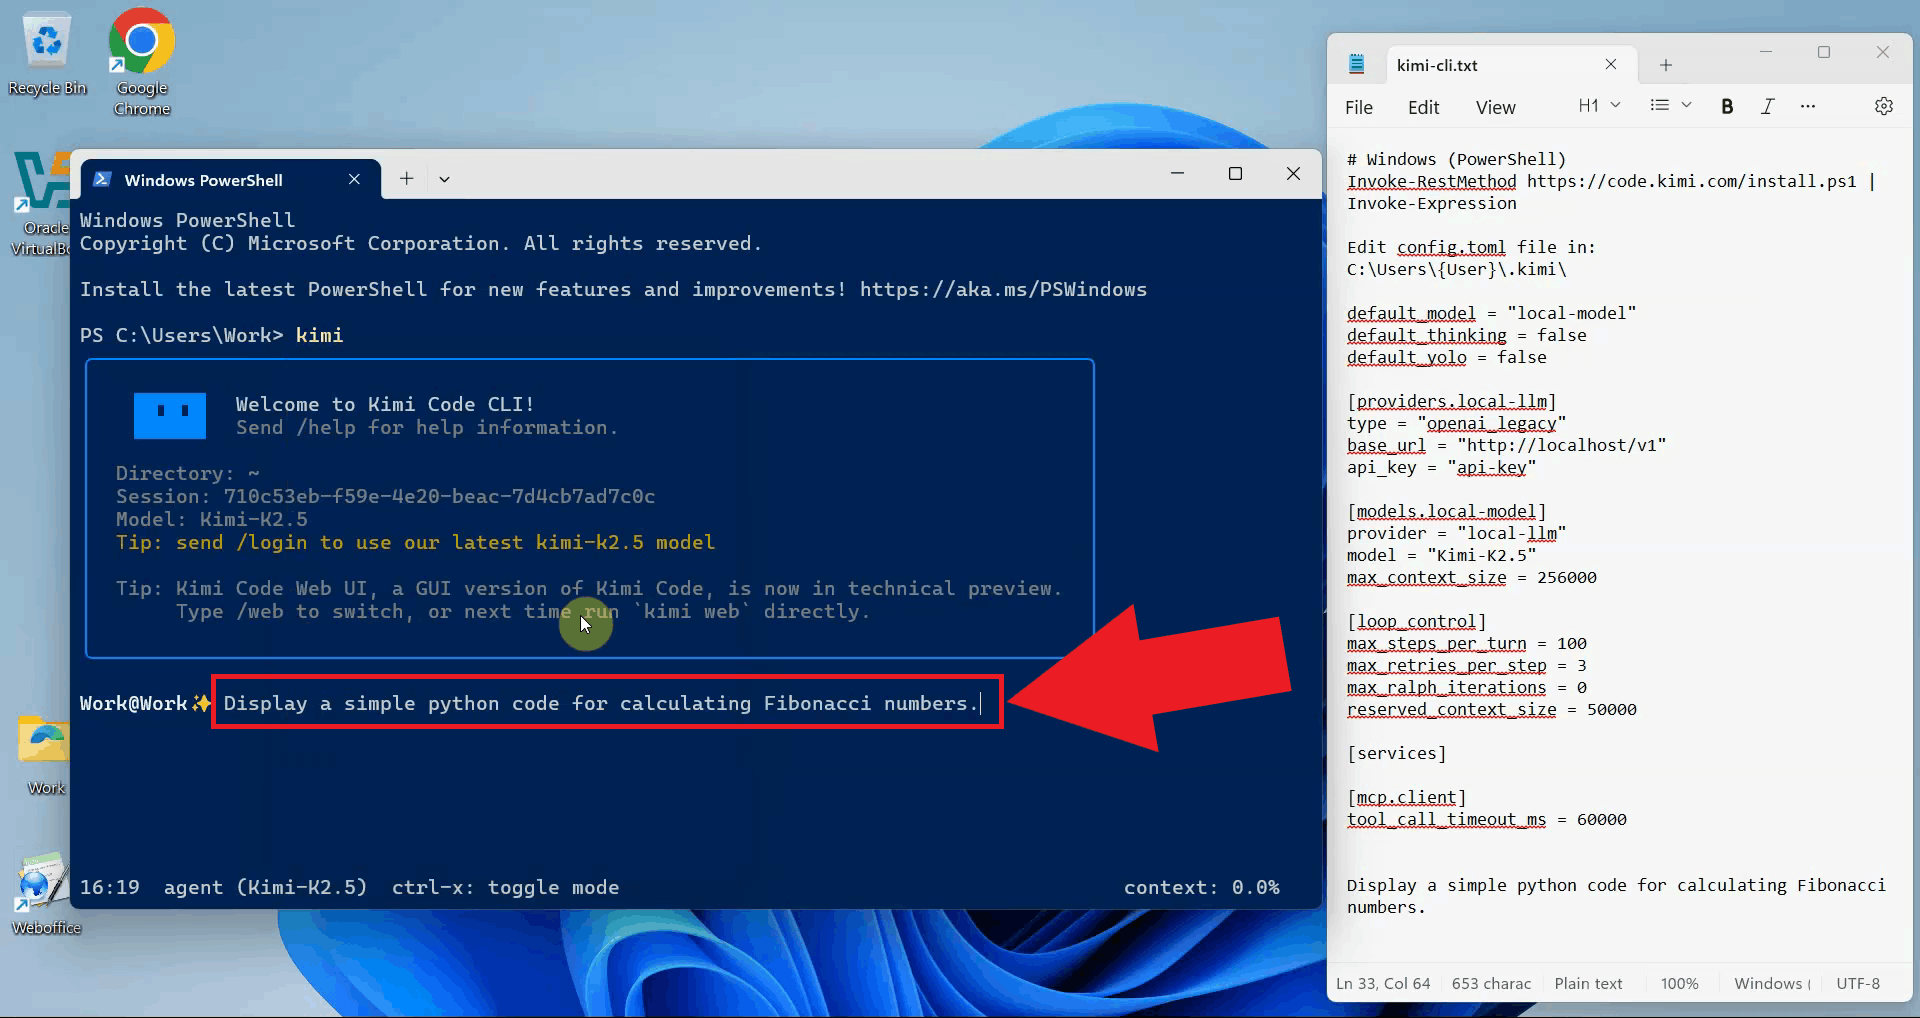This screenshot has height=1018, width=1920.
Task: Open a new PowerShell tab
Action: click(406, 179)
